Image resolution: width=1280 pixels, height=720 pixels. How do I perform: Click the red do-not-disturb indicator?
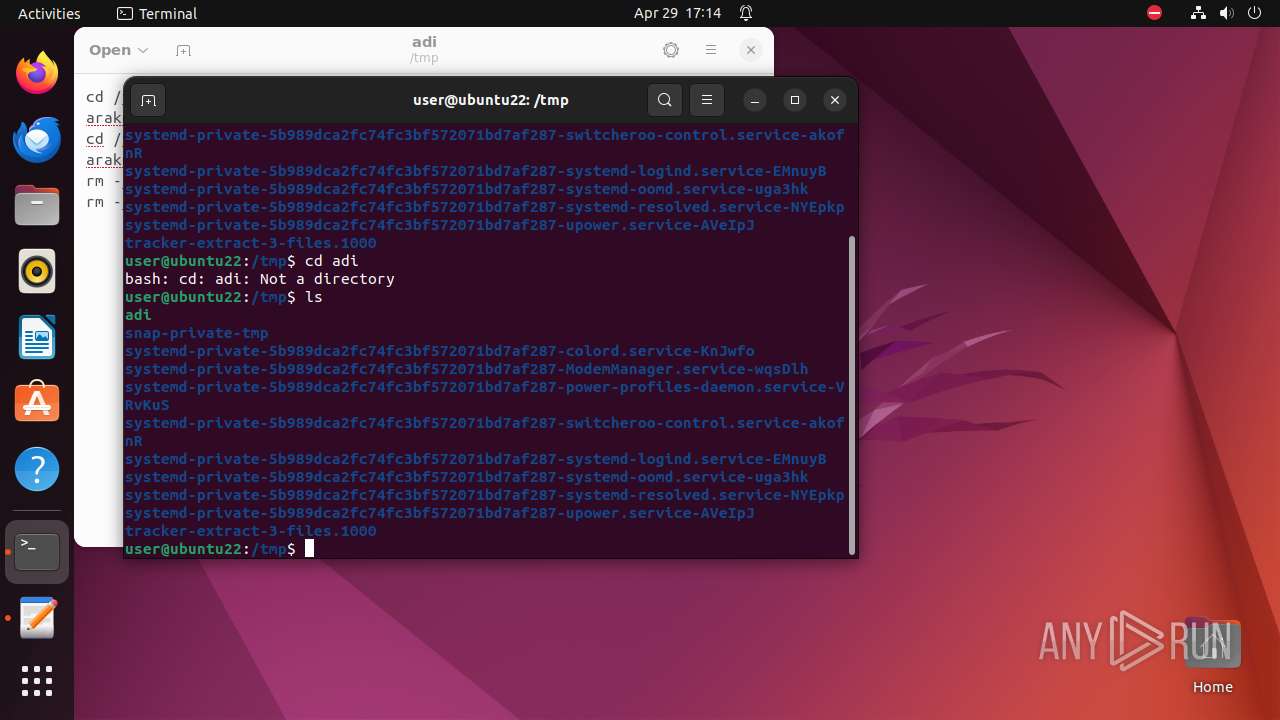[1154, 13]
